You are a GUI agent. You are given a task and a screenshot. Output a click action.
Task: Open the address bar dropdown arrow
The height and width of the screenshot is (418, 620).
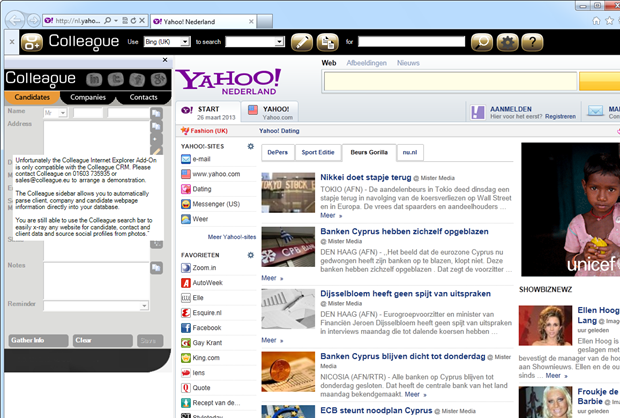(116, 20)
